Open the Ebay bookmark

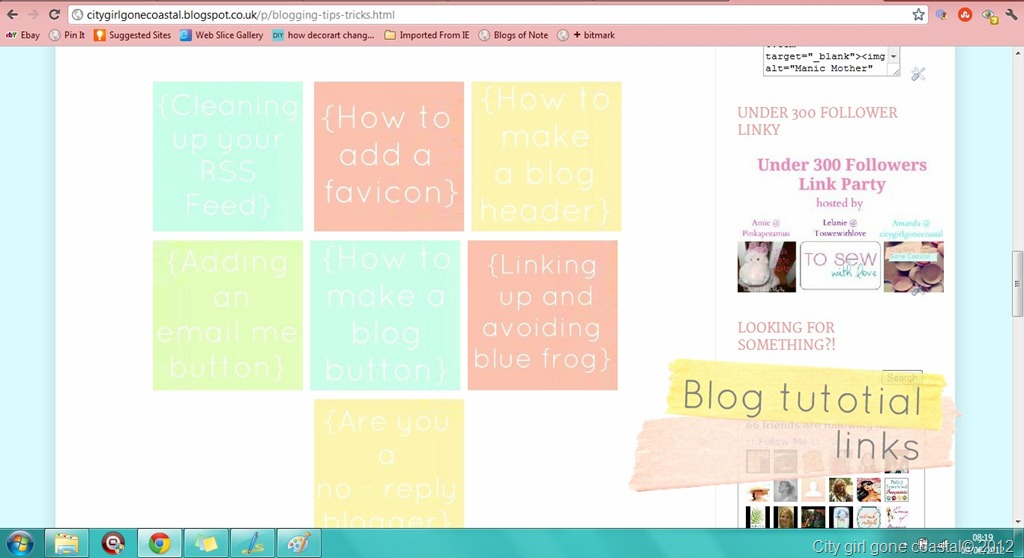click(23, 35)
